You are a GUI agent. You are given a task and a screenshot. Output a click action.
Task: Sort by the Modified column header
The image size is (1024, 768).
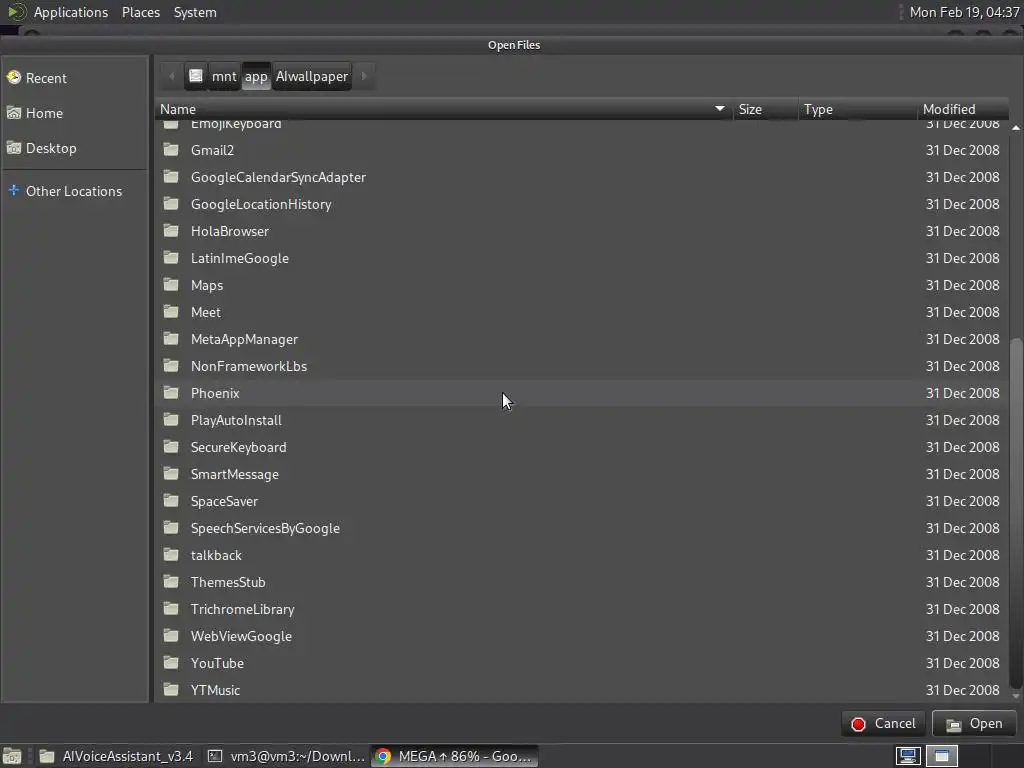point(963,109)
